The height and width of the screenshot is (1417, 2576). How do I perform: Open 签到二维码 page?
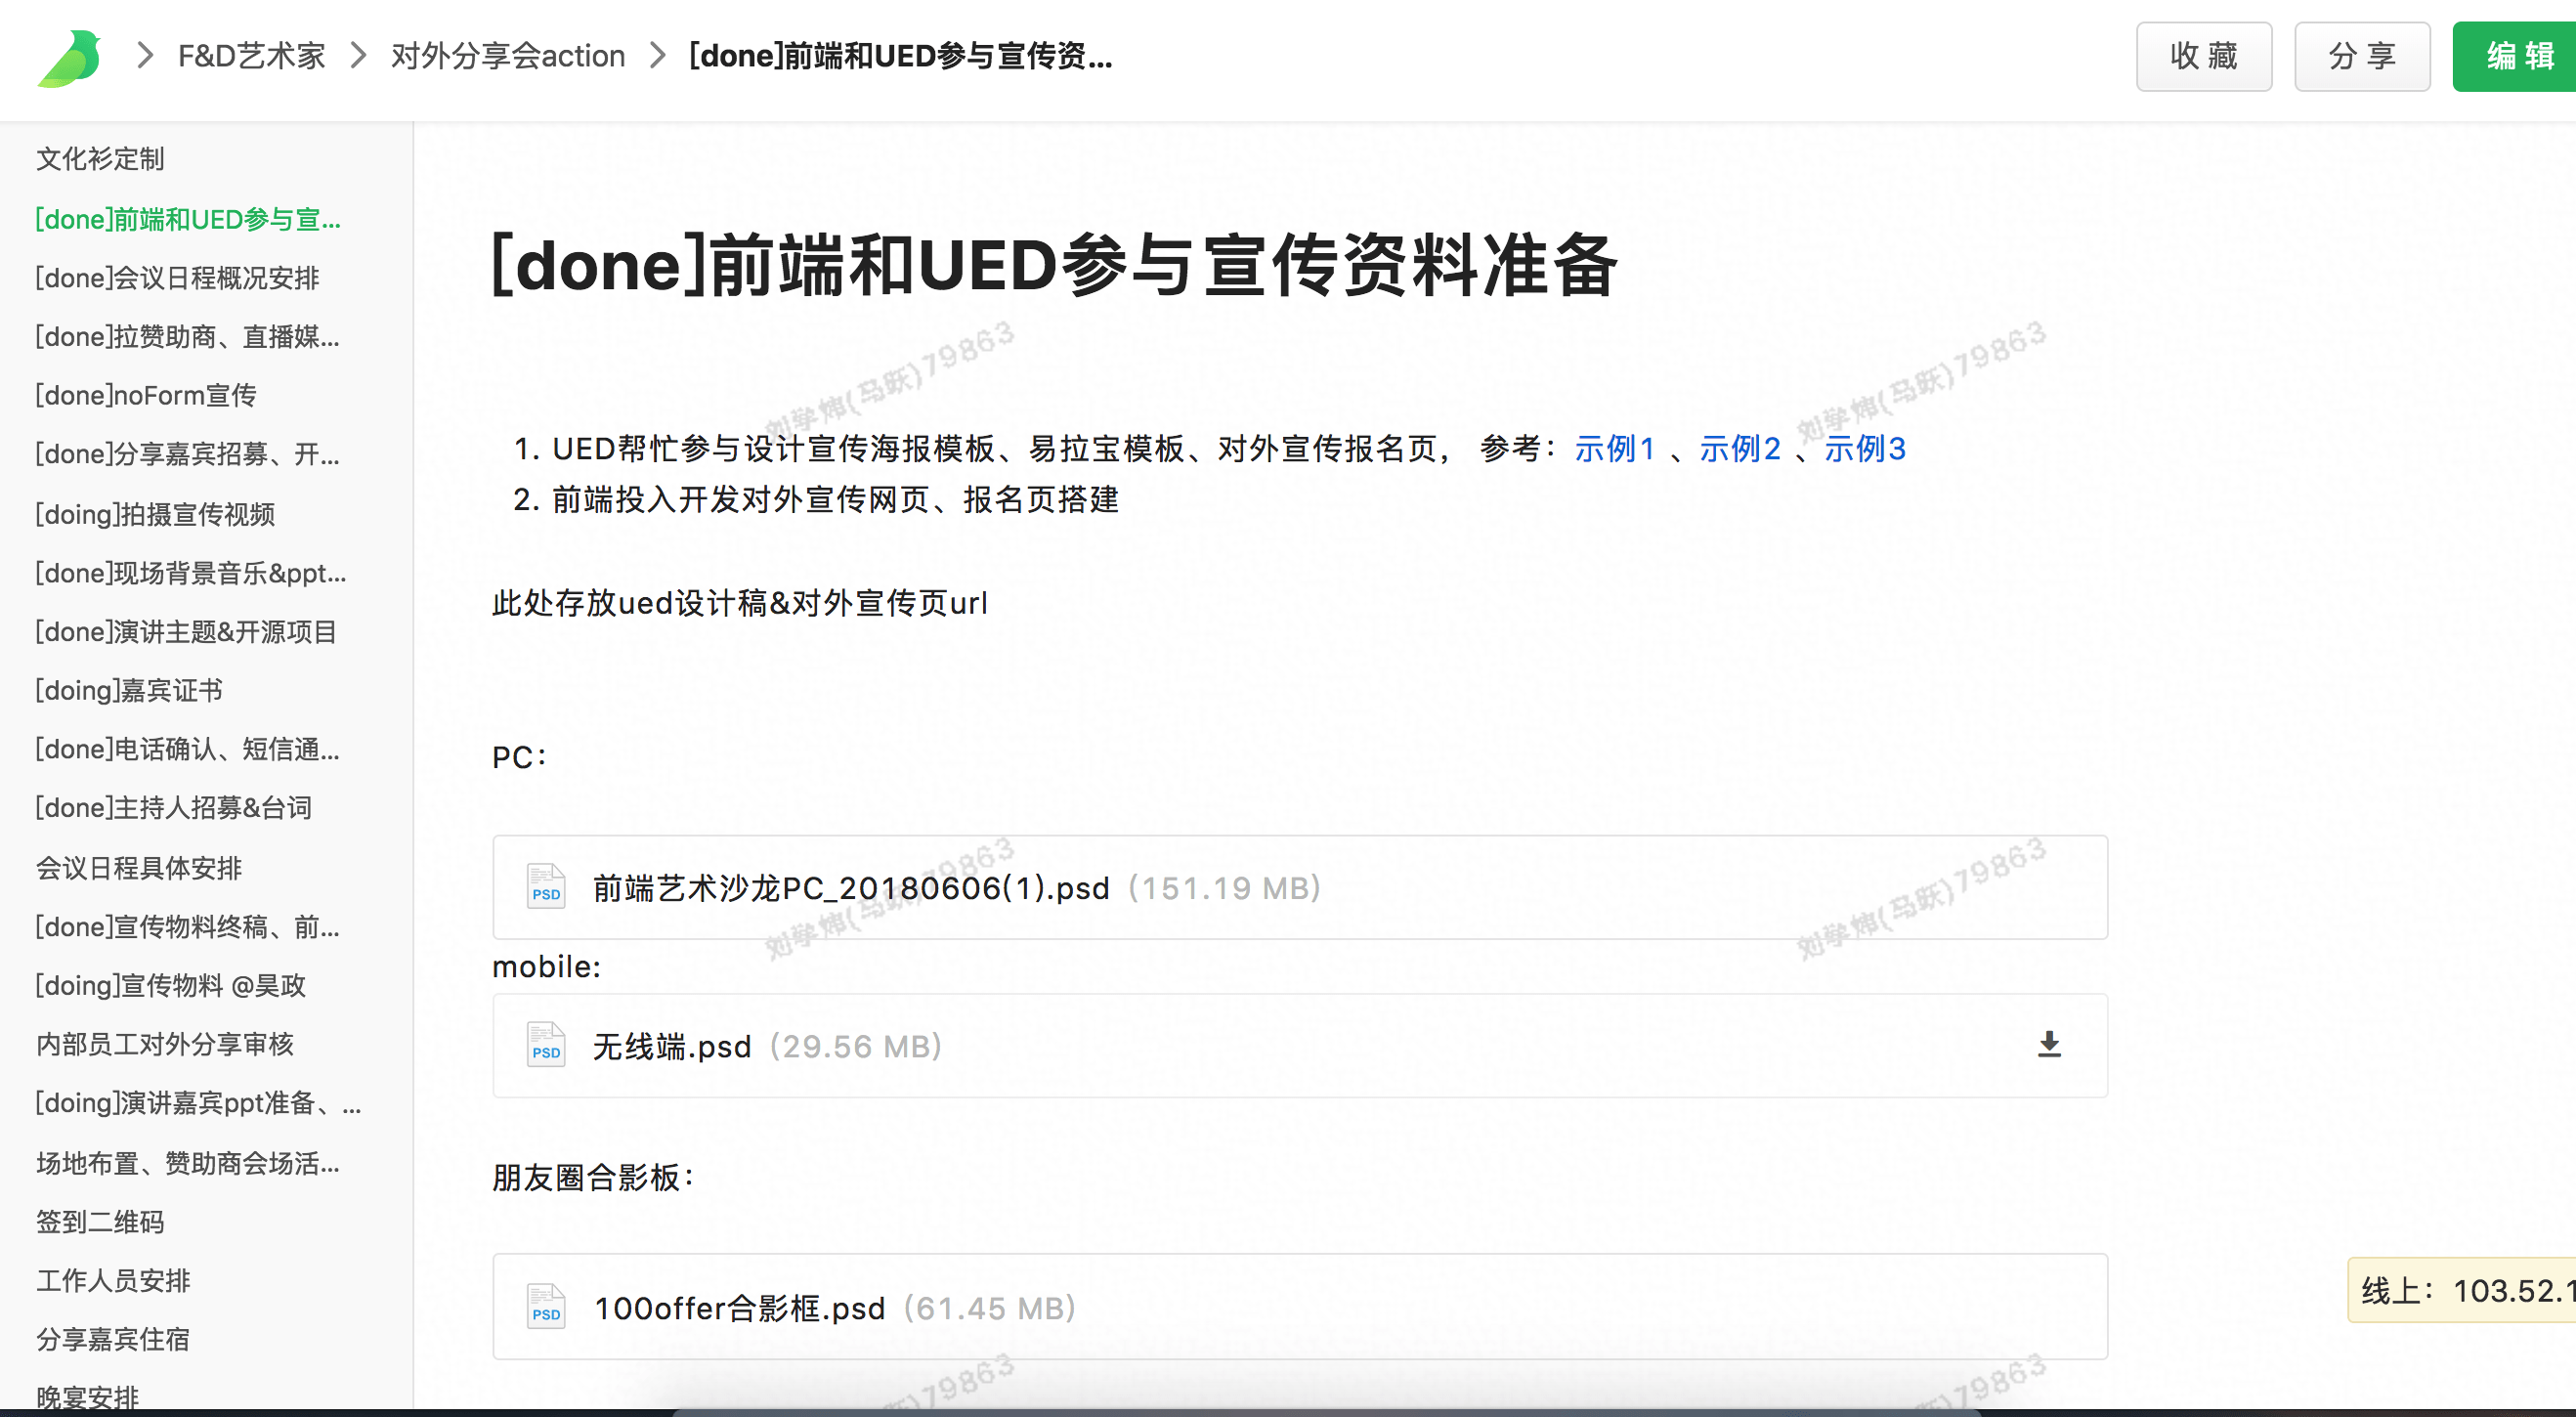[x=100, y=1222]
